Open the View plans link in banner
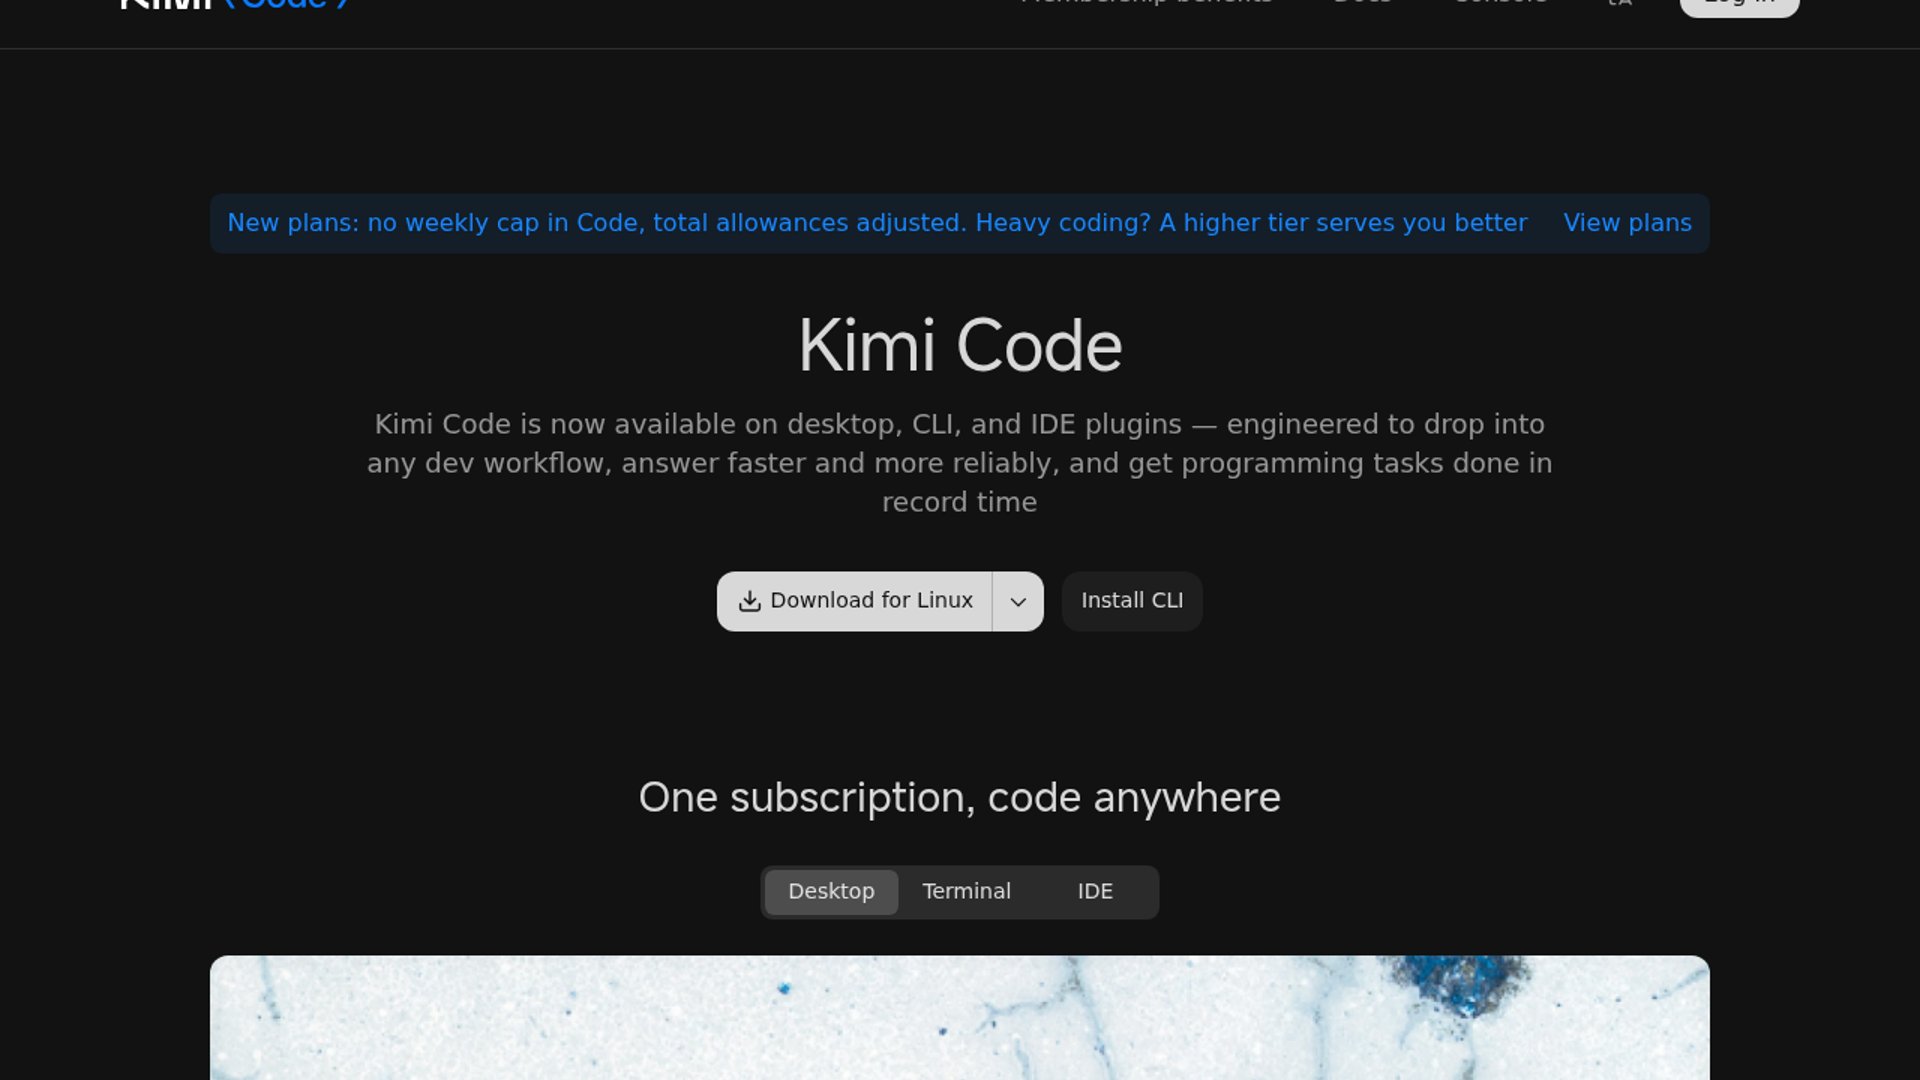 point(1627,223)
